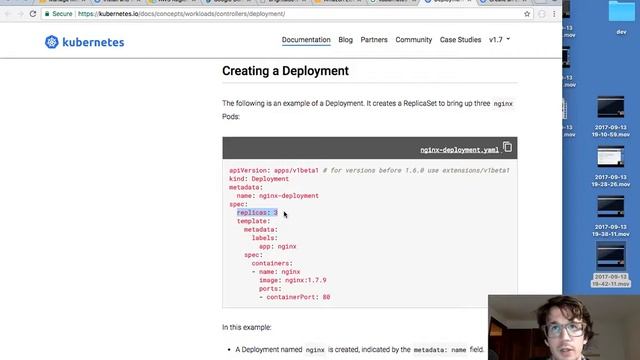Click the browser forward arrow
Image resolution: width=640 pixels, height=360 pixels.
[x=20, y=14]
